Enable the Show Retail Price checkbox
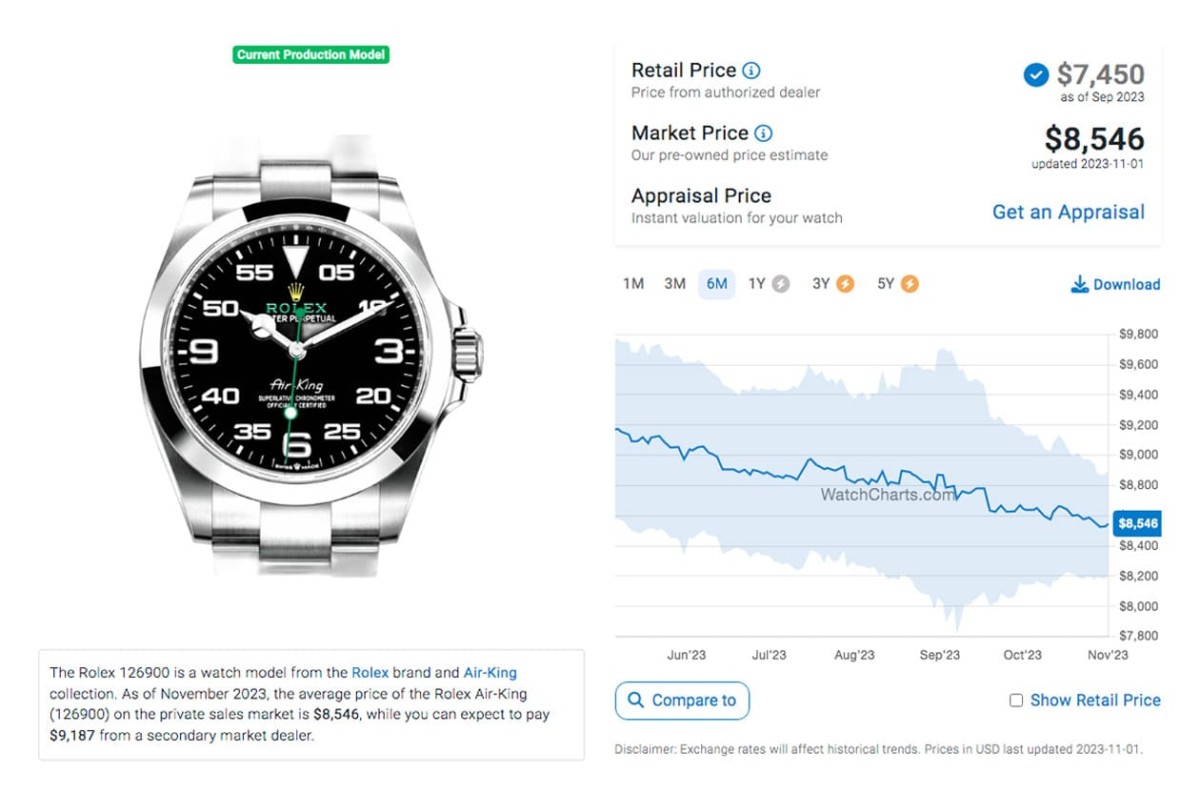 click(1016, 701)
